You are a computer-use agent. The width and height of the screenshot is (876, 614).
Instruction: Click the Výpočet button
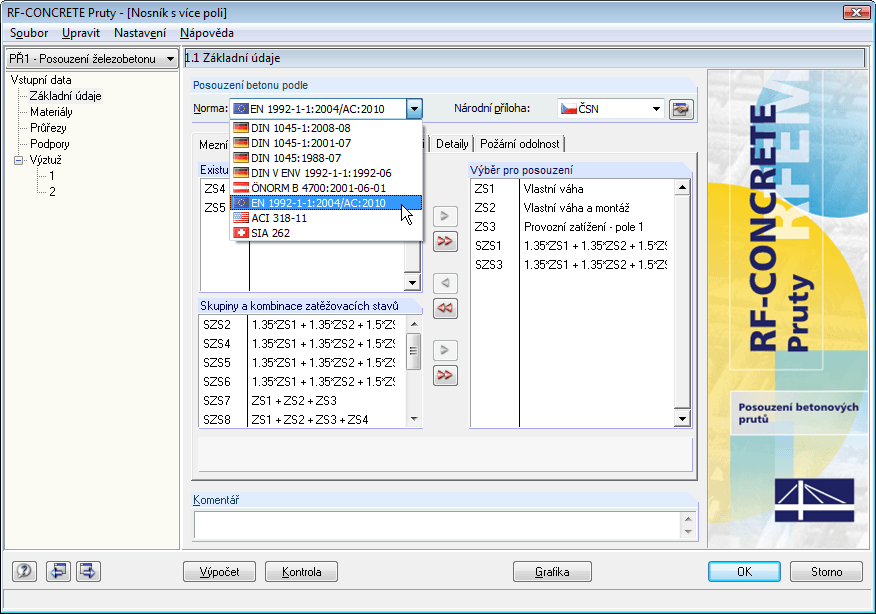[220, 572]
